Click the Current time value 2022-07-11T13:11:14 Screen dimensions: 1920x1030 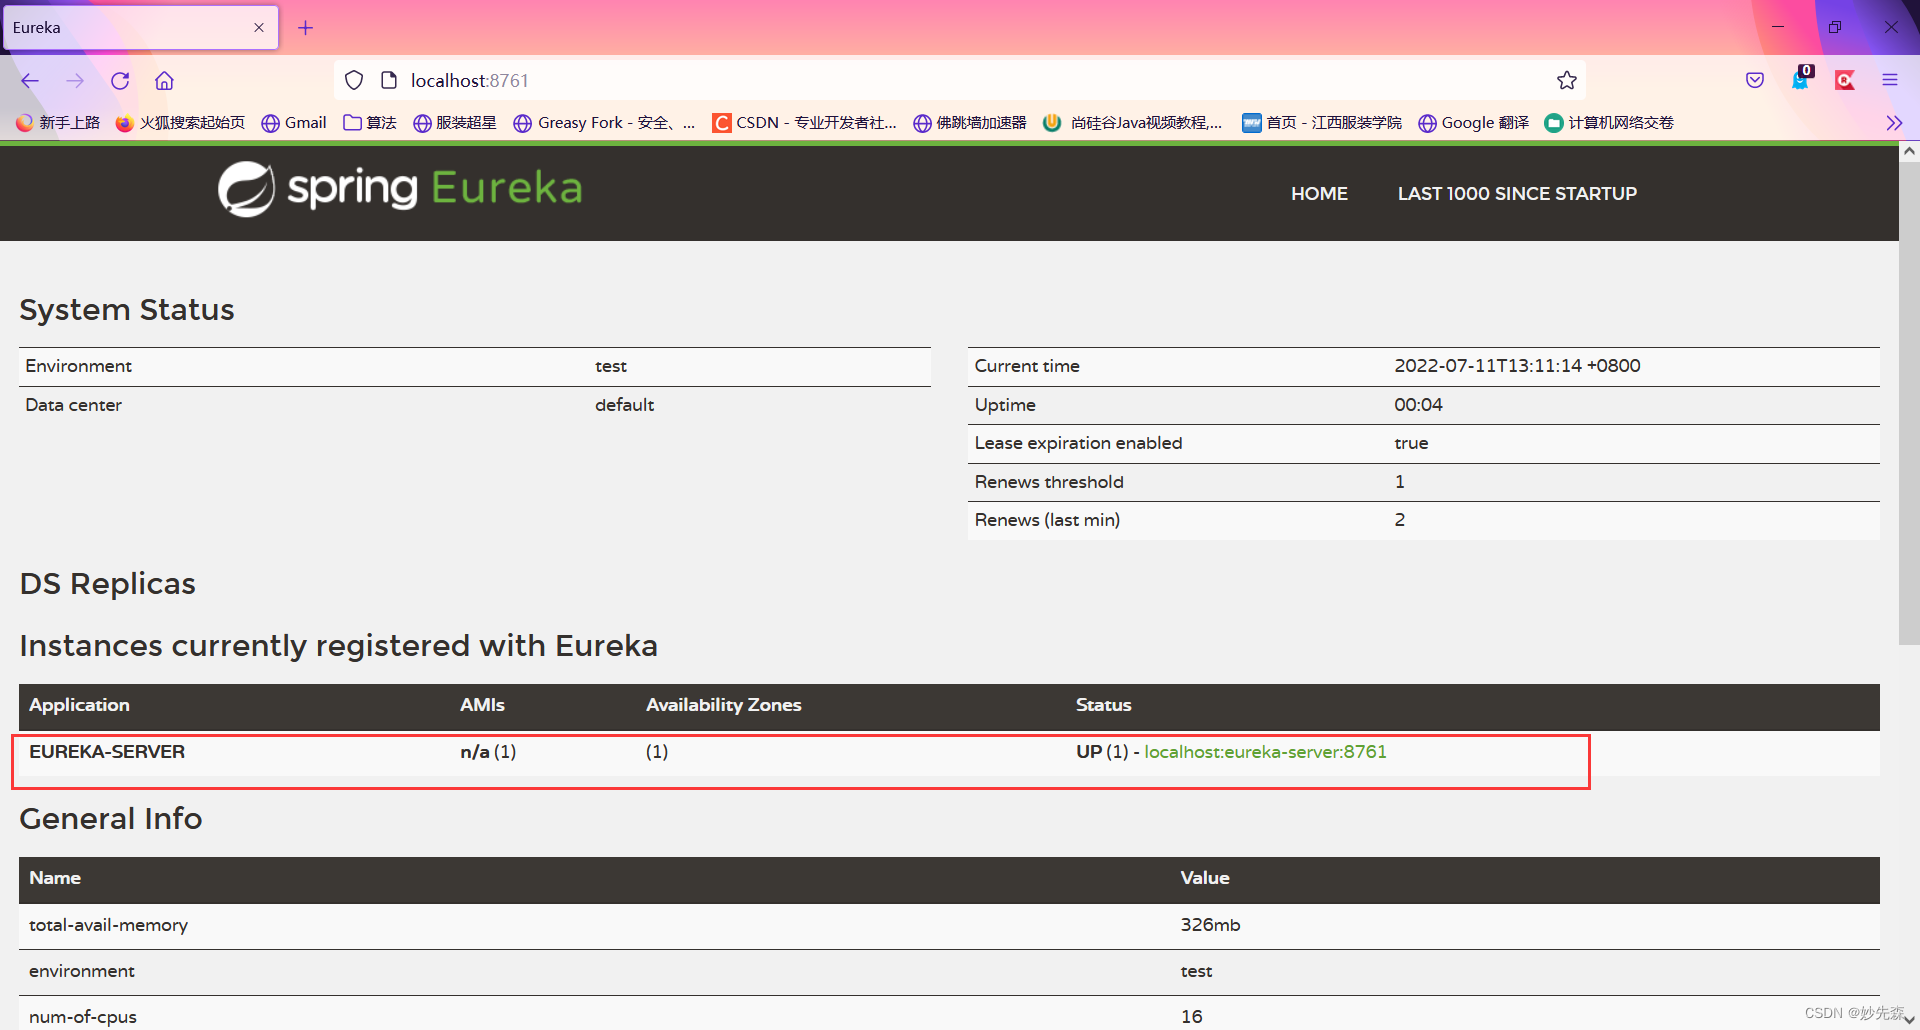[1517, 366]
